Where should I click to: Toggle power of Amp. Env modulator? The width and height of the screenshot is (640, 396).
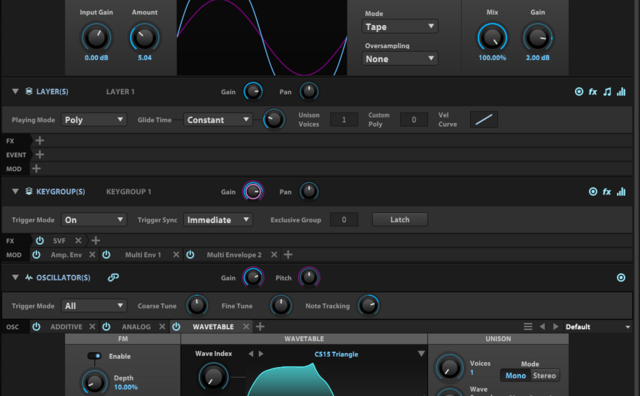click(36, 254)
